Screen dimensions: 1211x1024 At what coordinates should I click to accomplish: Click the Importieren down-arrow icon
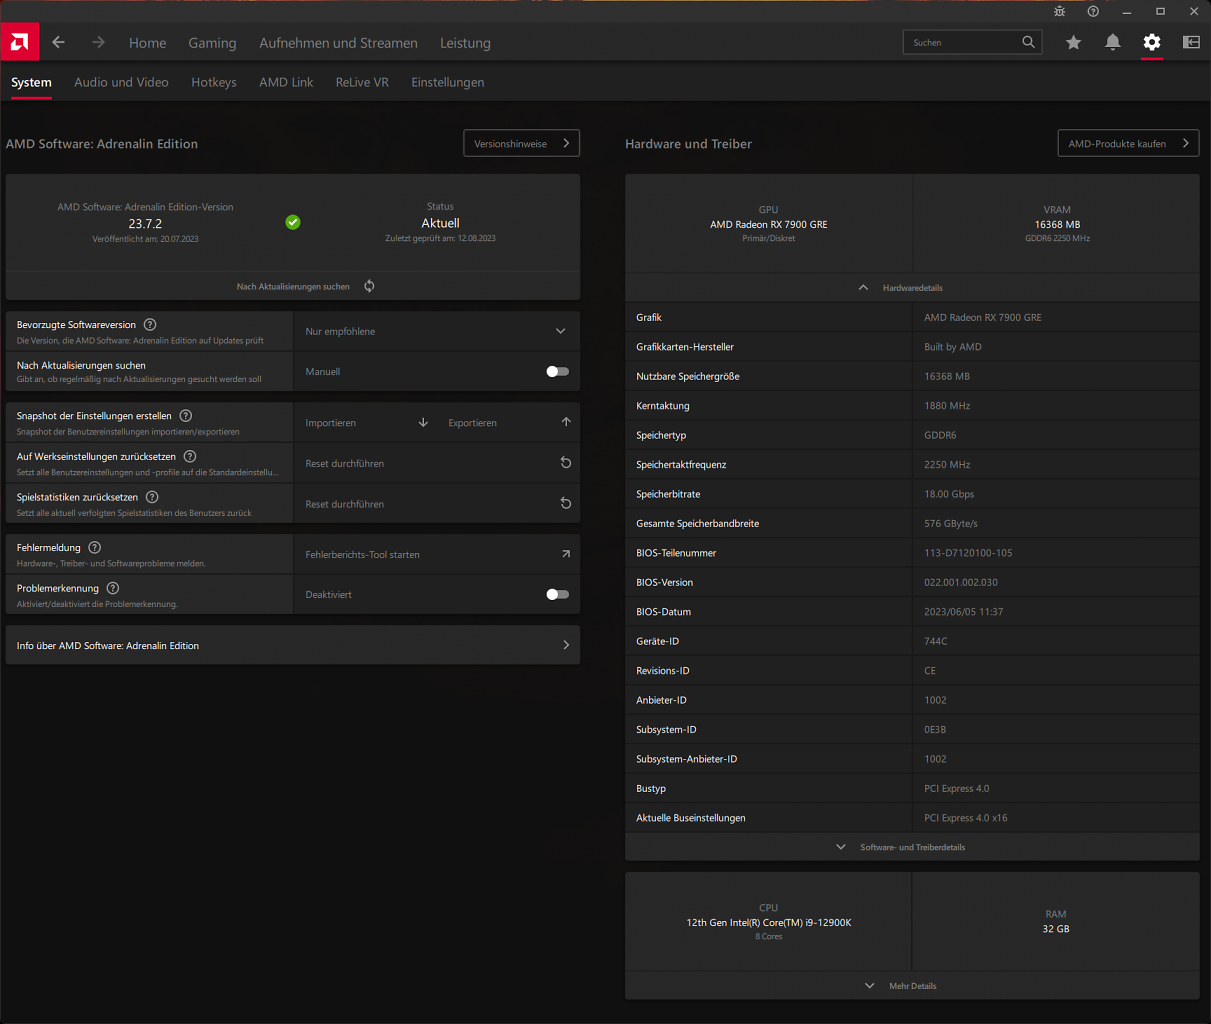(x=423, y=422)
